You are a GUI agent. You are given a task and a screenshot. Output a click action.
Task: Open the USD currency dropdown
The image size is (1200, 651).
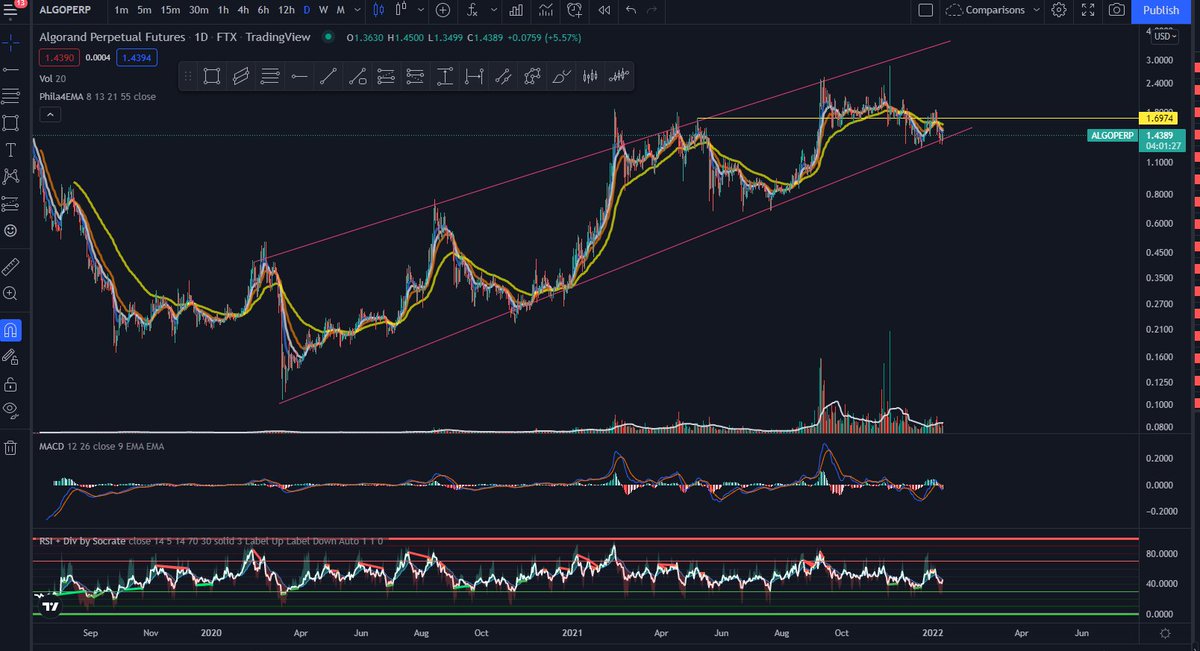coord(1164,36)
